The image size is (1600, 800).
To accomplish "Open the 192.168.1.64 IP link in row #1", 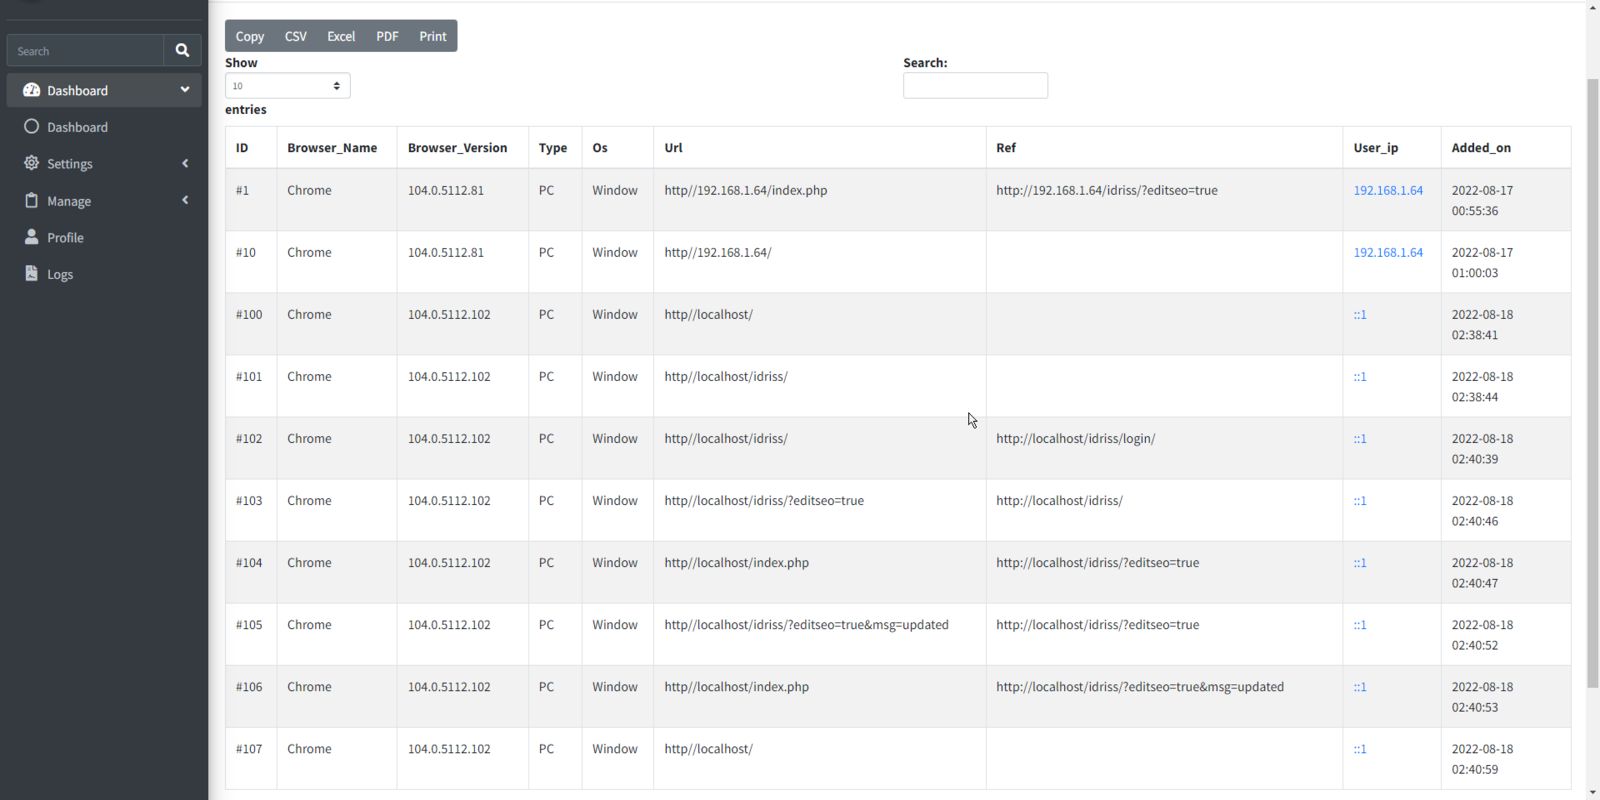I will [1387, 190].
